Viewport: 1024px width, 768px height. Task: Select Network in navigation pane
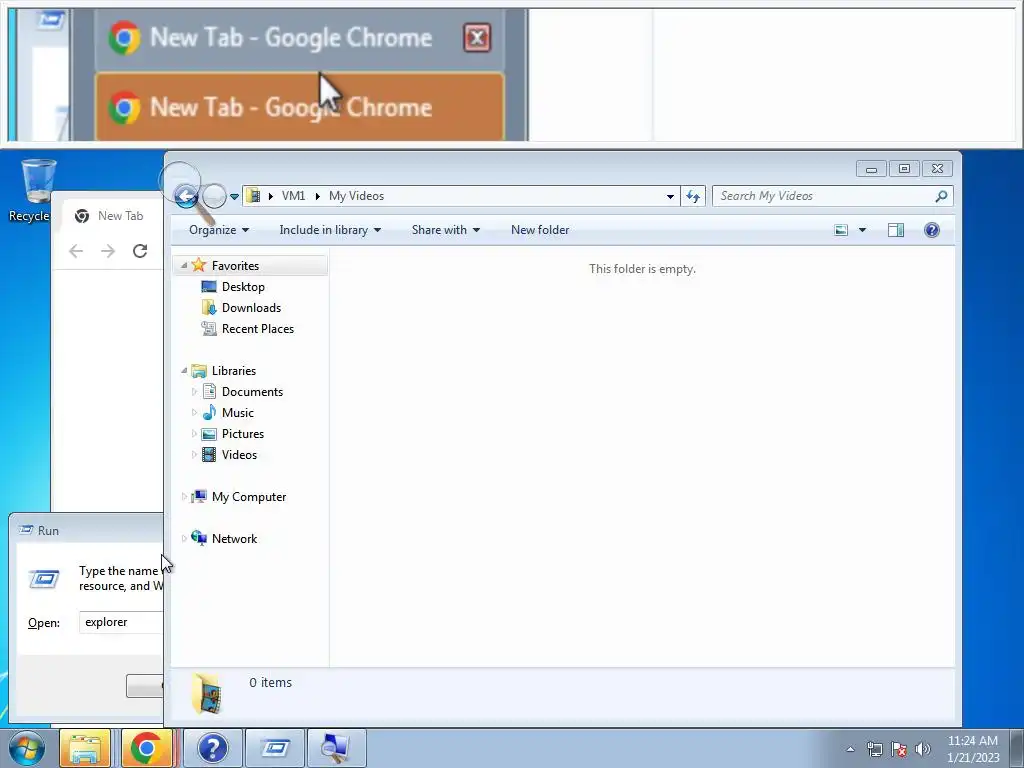point(234,539)
